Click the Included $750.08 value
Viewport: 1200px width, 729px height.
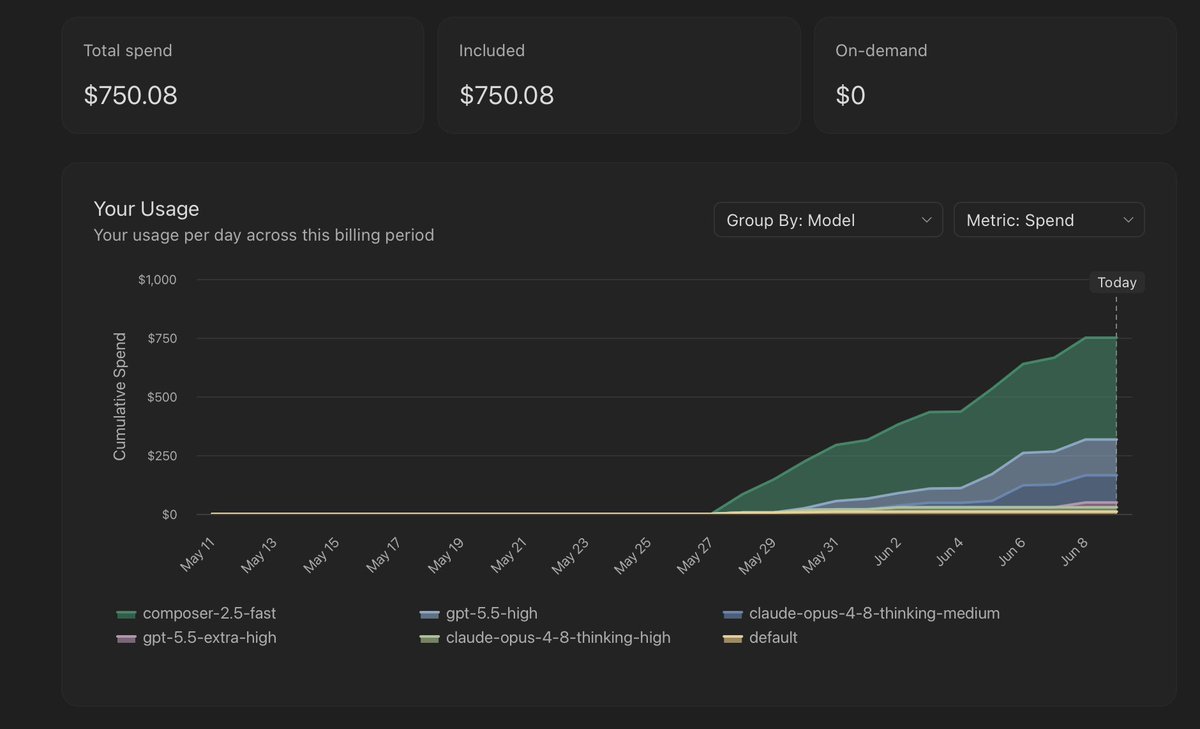[506, 95]
